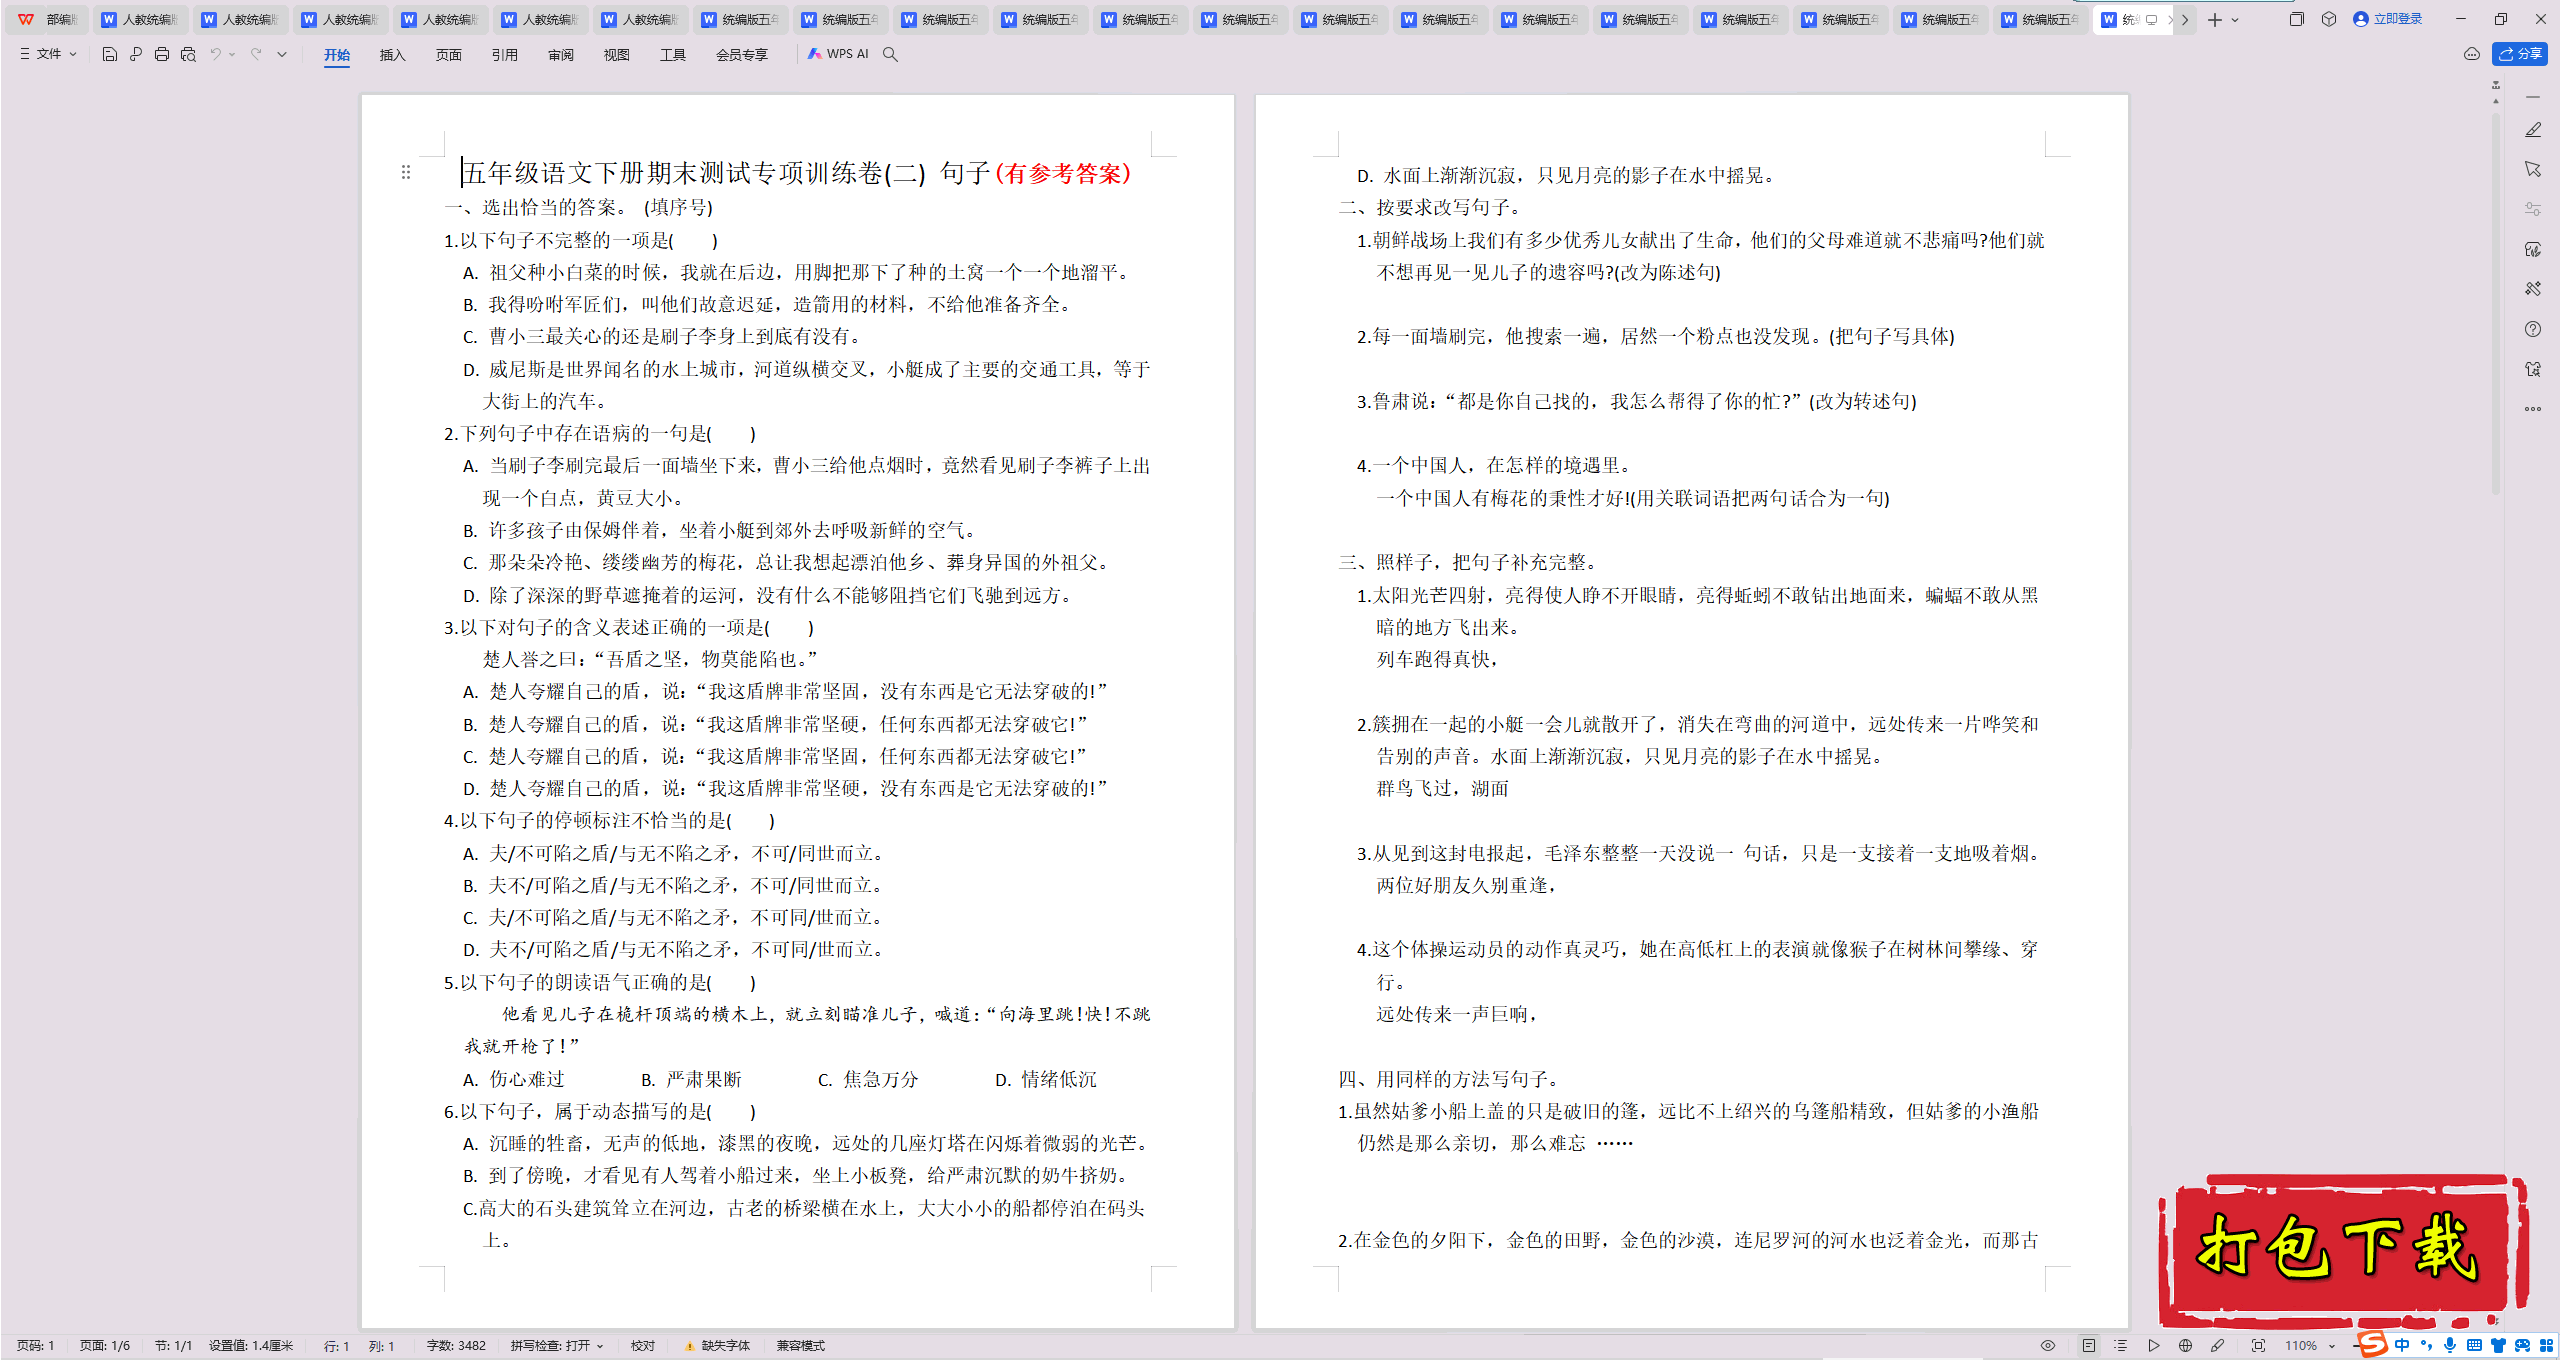Open the 页面 ribbon tab
The height and width of the screenshot is (1360, 2560).
point(449,55)
